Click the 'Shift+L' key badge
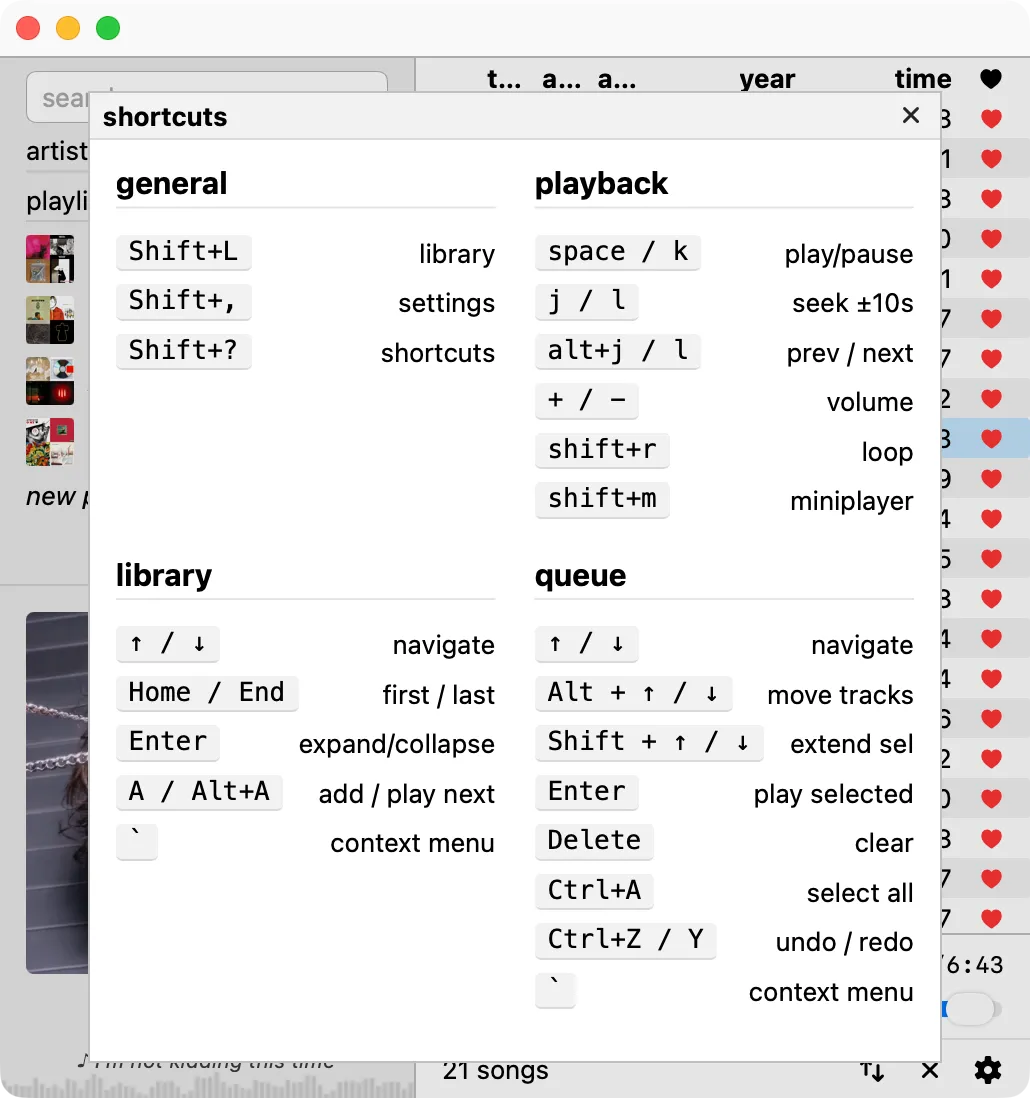Image resolution: width=1030 pixels, height=1098 pixels. click(x=183, y=251)
